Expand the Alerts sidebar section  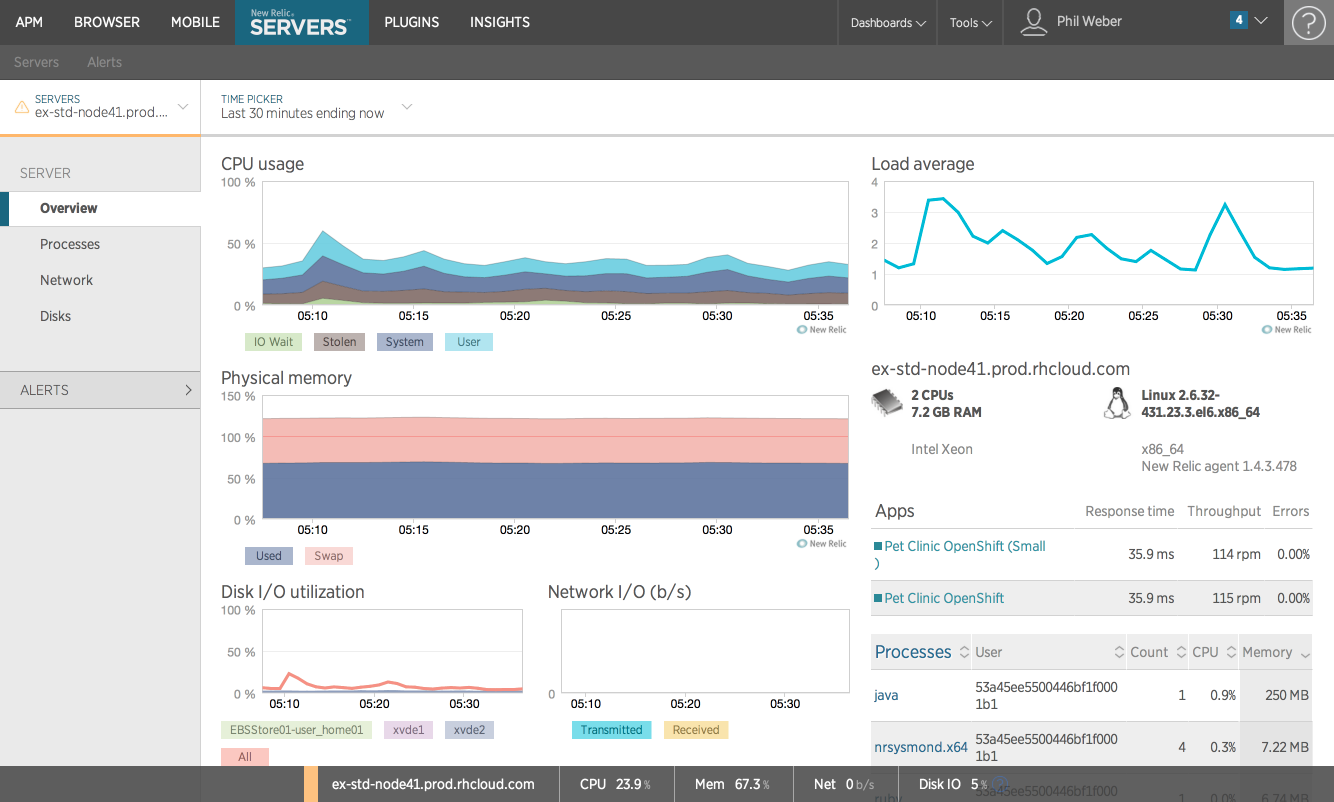click(100, 390)
